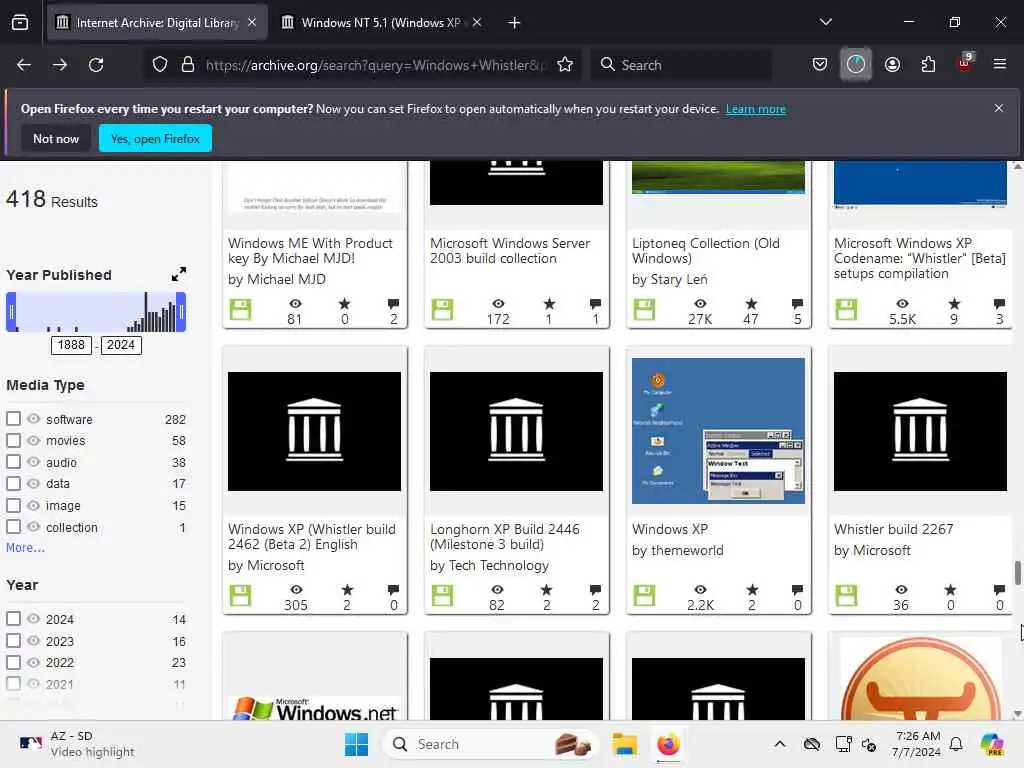Reload the current page
The image size is (1024, 768).
click(96, 65)
